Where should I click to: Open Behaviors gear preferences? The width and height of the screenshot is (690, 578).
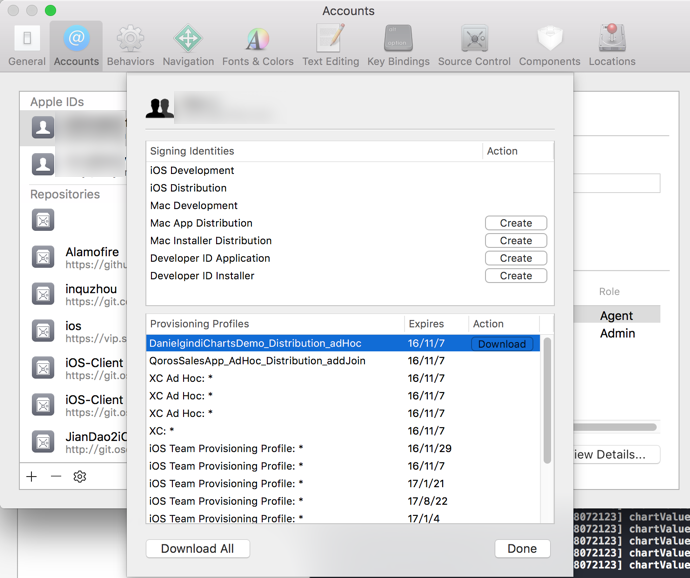click(130, 46)
